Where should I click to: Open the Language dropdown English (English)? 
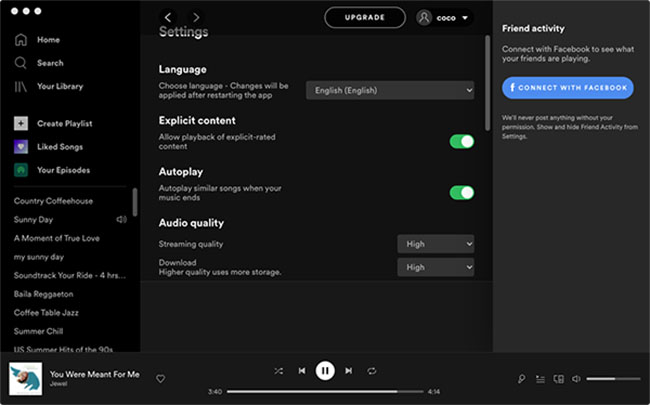tap(390, 90)
